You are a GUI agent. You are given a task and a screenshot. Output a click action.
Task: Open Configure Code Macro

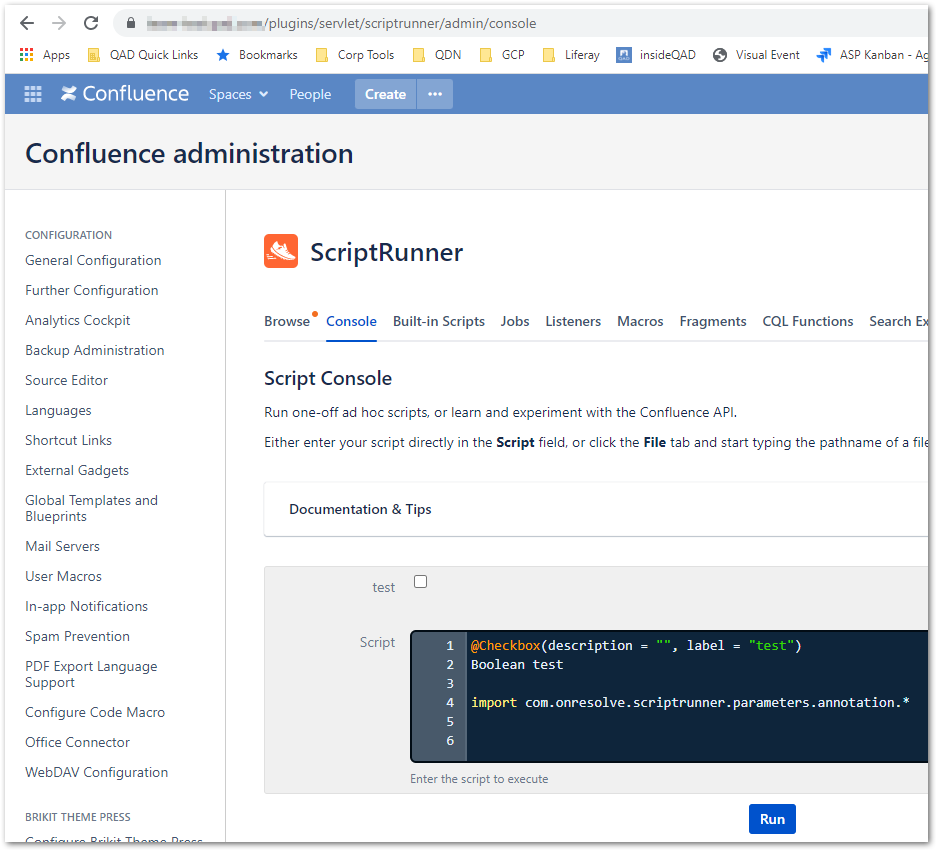point(95,712)
